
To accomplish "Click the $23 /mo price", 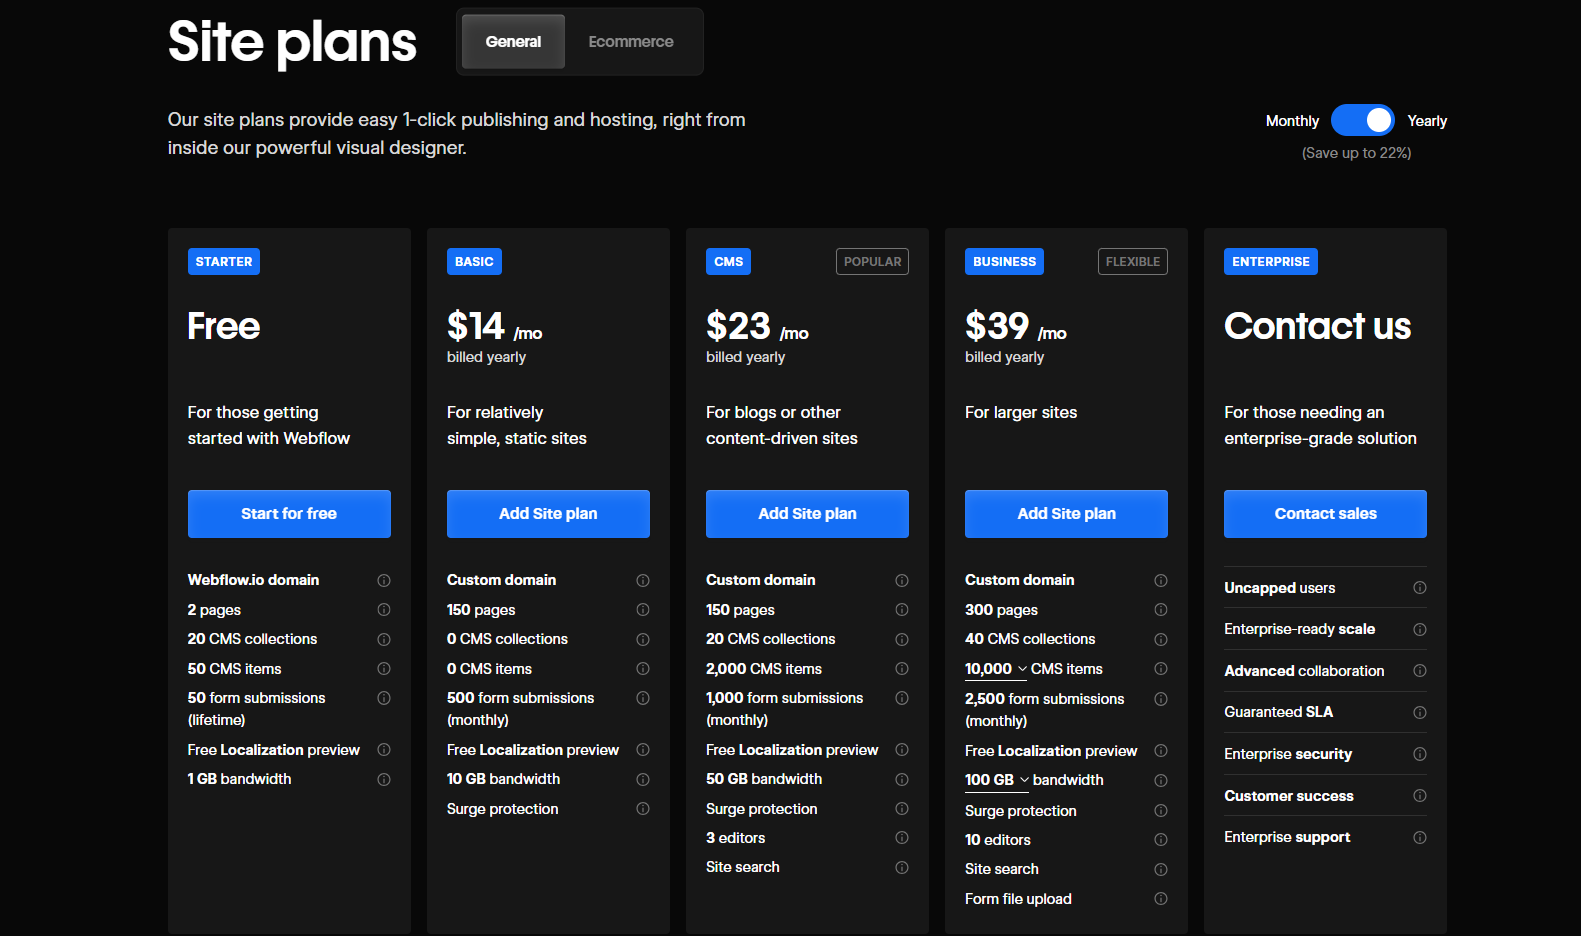I will (x=757, y=327).
